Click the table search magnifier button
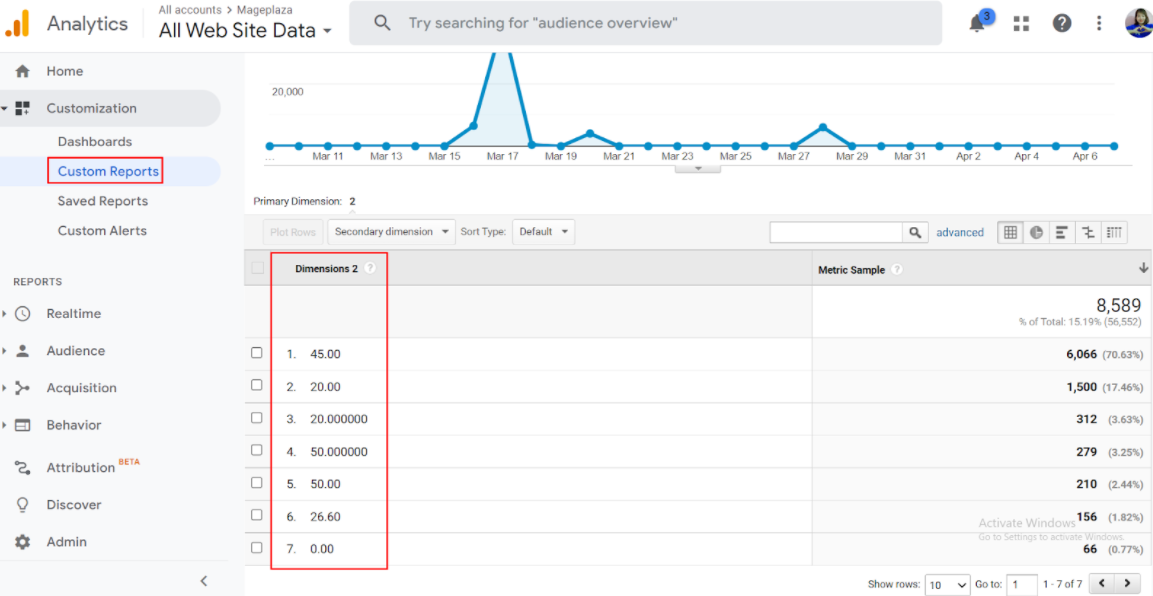The height and width of the screenshot is (596, 1153). [915, 232]
